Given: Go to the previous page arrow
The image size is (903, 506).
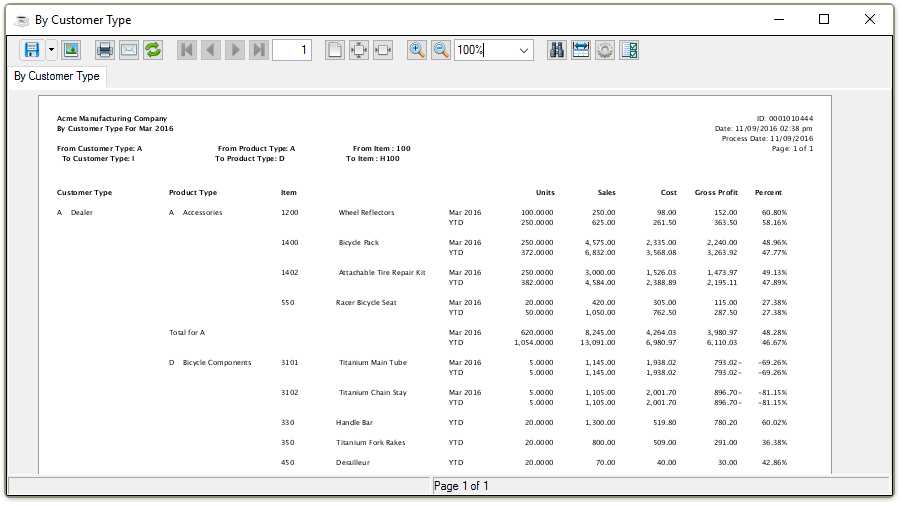Looking at the screenshot, I should tap(211, 50).
